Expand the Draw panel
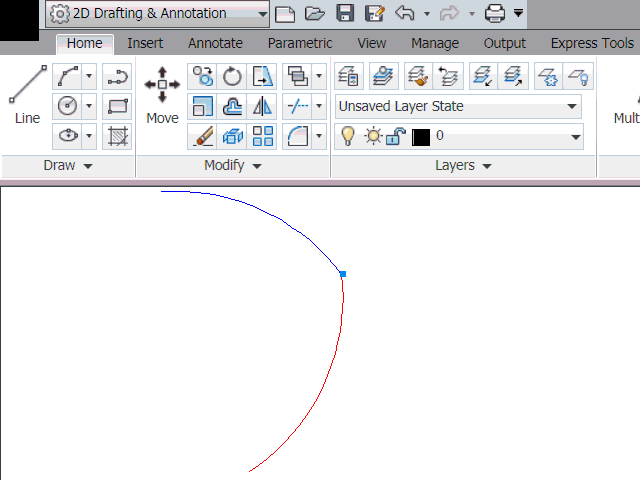640x480 pixels. pos(68,165)
